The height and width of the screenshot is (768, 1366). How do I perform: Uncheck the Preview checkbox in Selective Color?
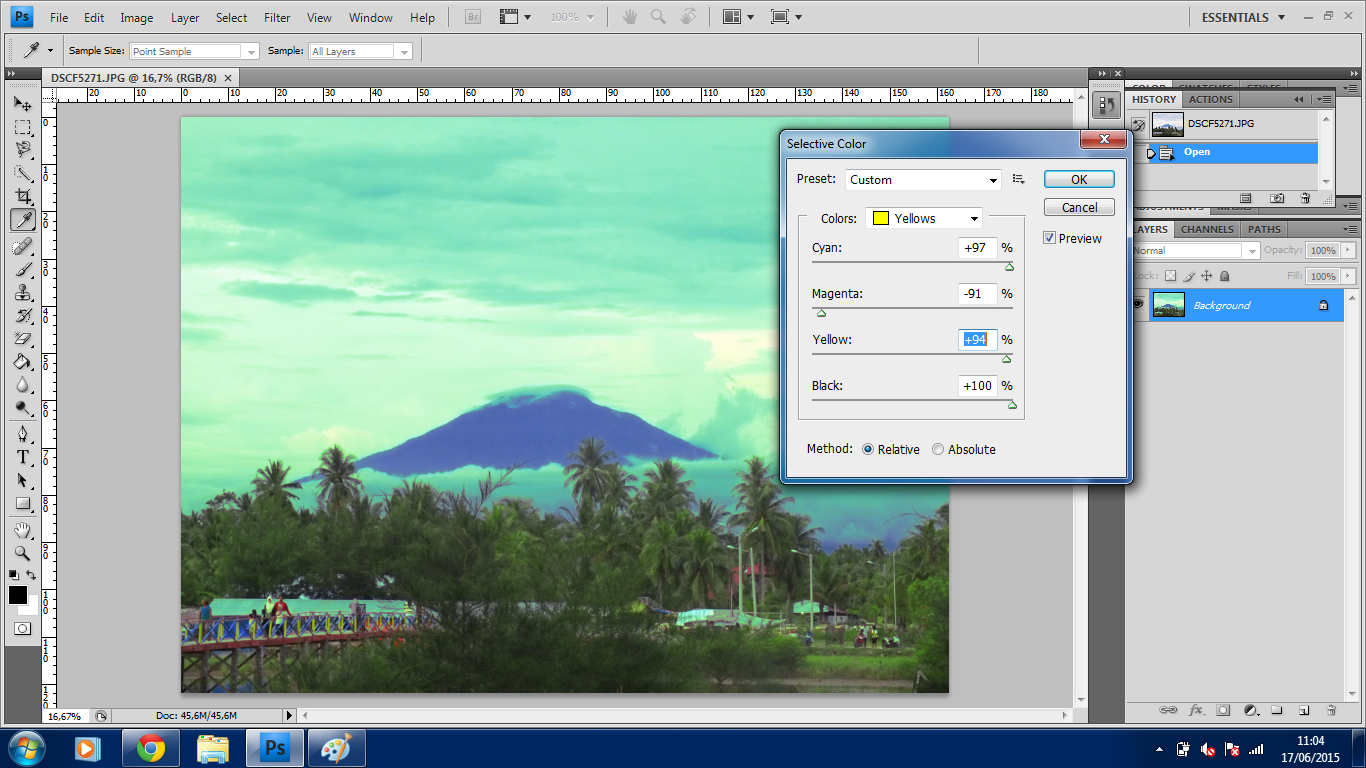1049,238
